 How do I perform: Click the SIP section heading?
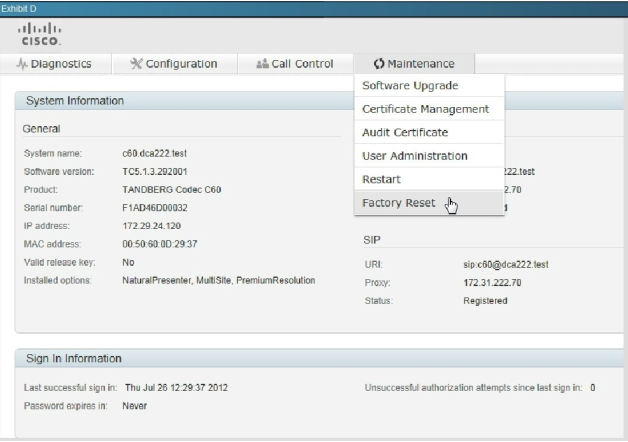372,240
